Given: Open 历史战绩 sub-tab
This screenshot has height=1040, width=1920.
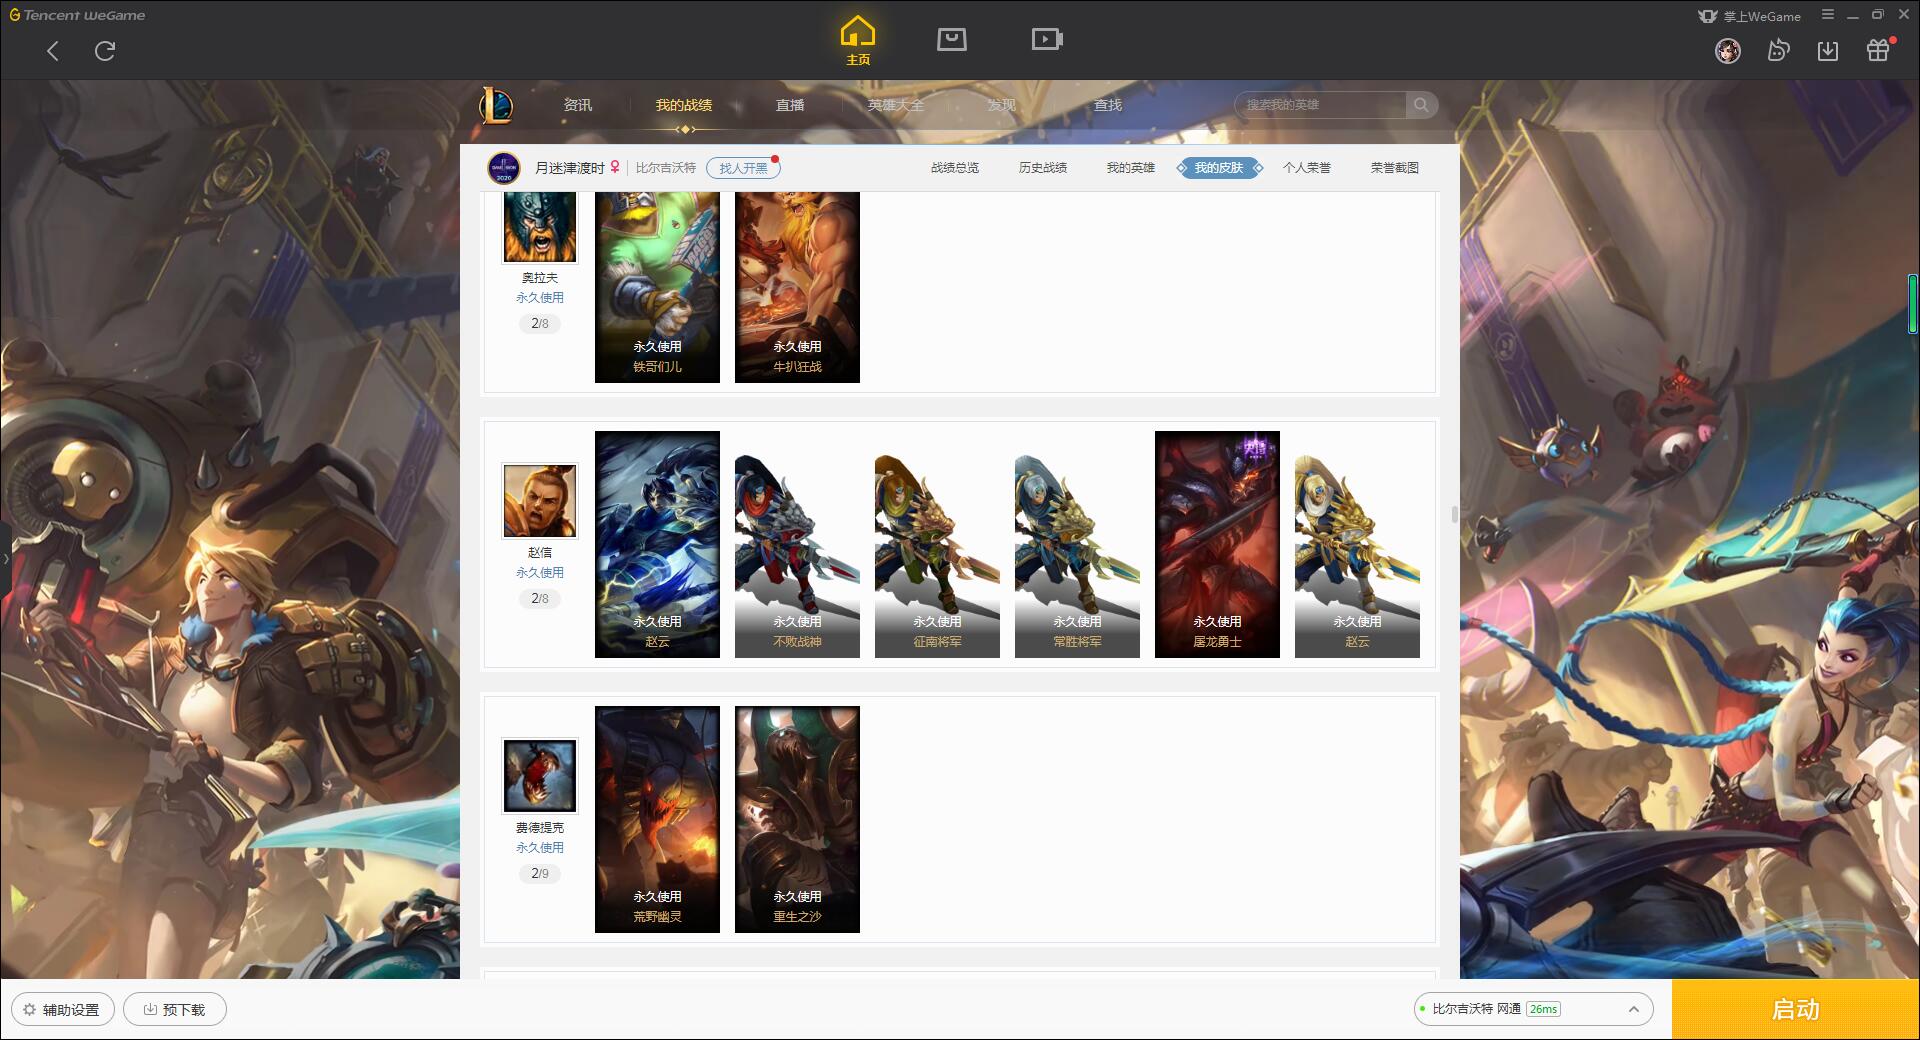Looking at the screenshot, I should click(1043, 168).
